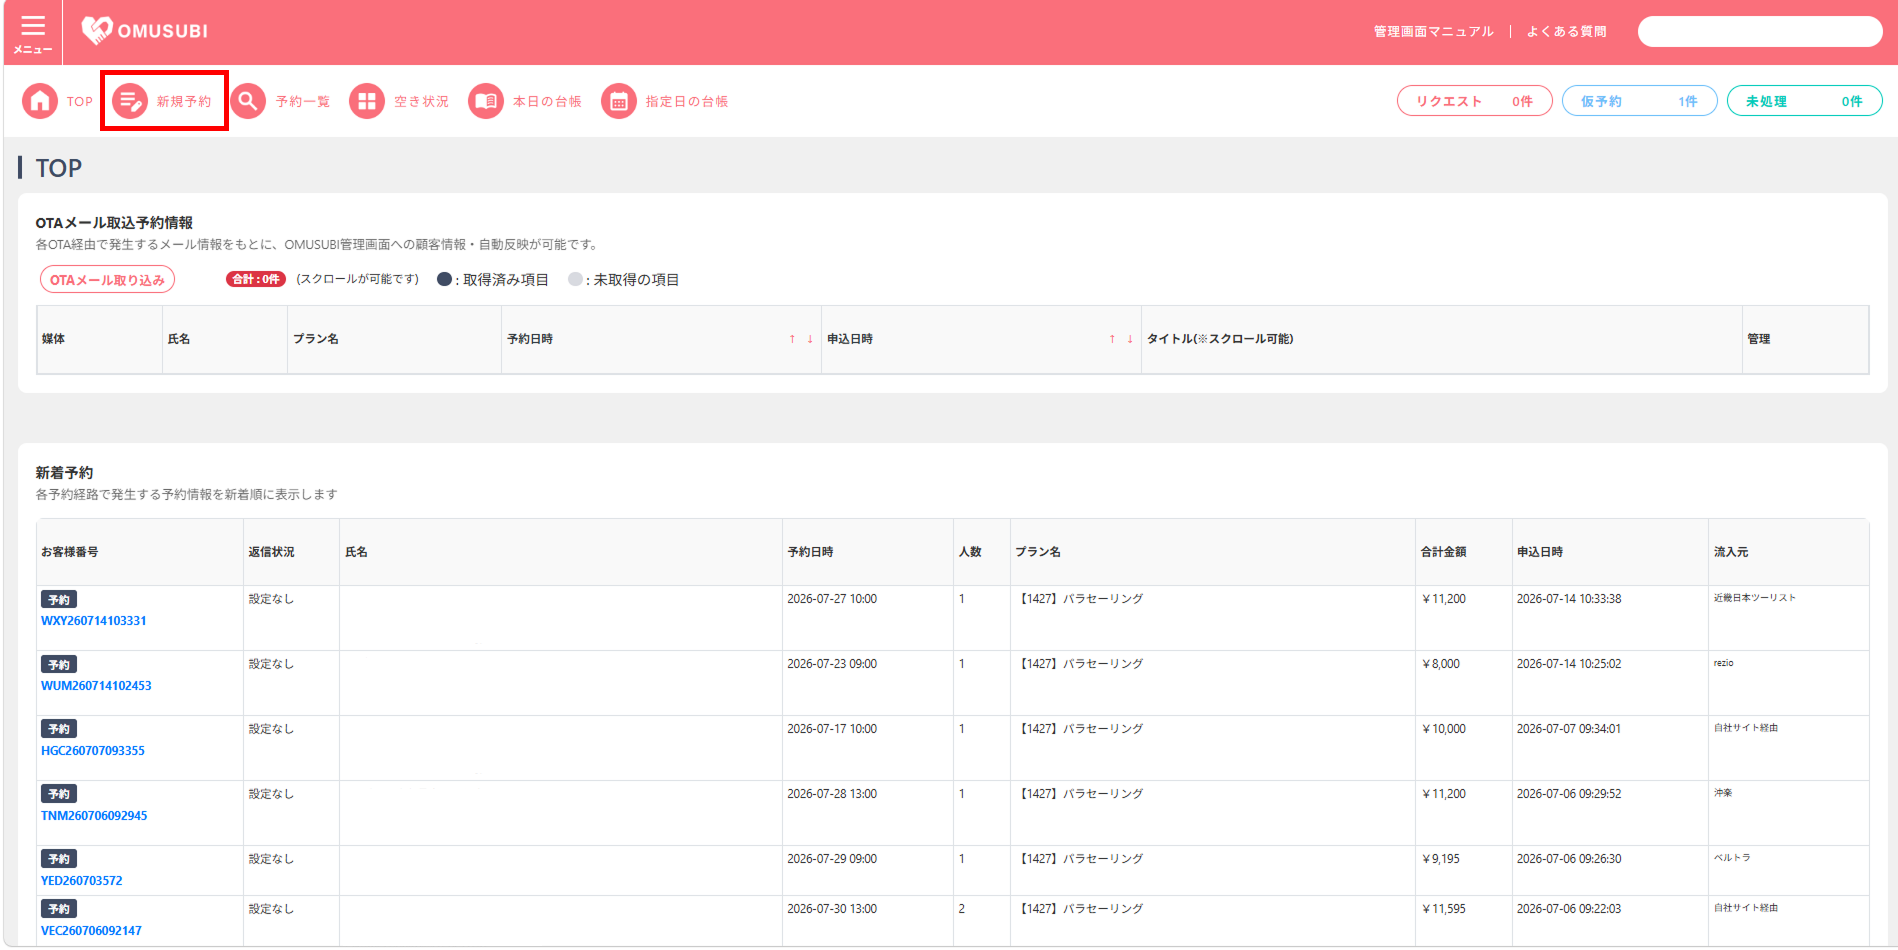The width and height of the screenshot is (1898, 950).
Task: Select booking date 2026-07-23 09:00
Action: (832, 664)
